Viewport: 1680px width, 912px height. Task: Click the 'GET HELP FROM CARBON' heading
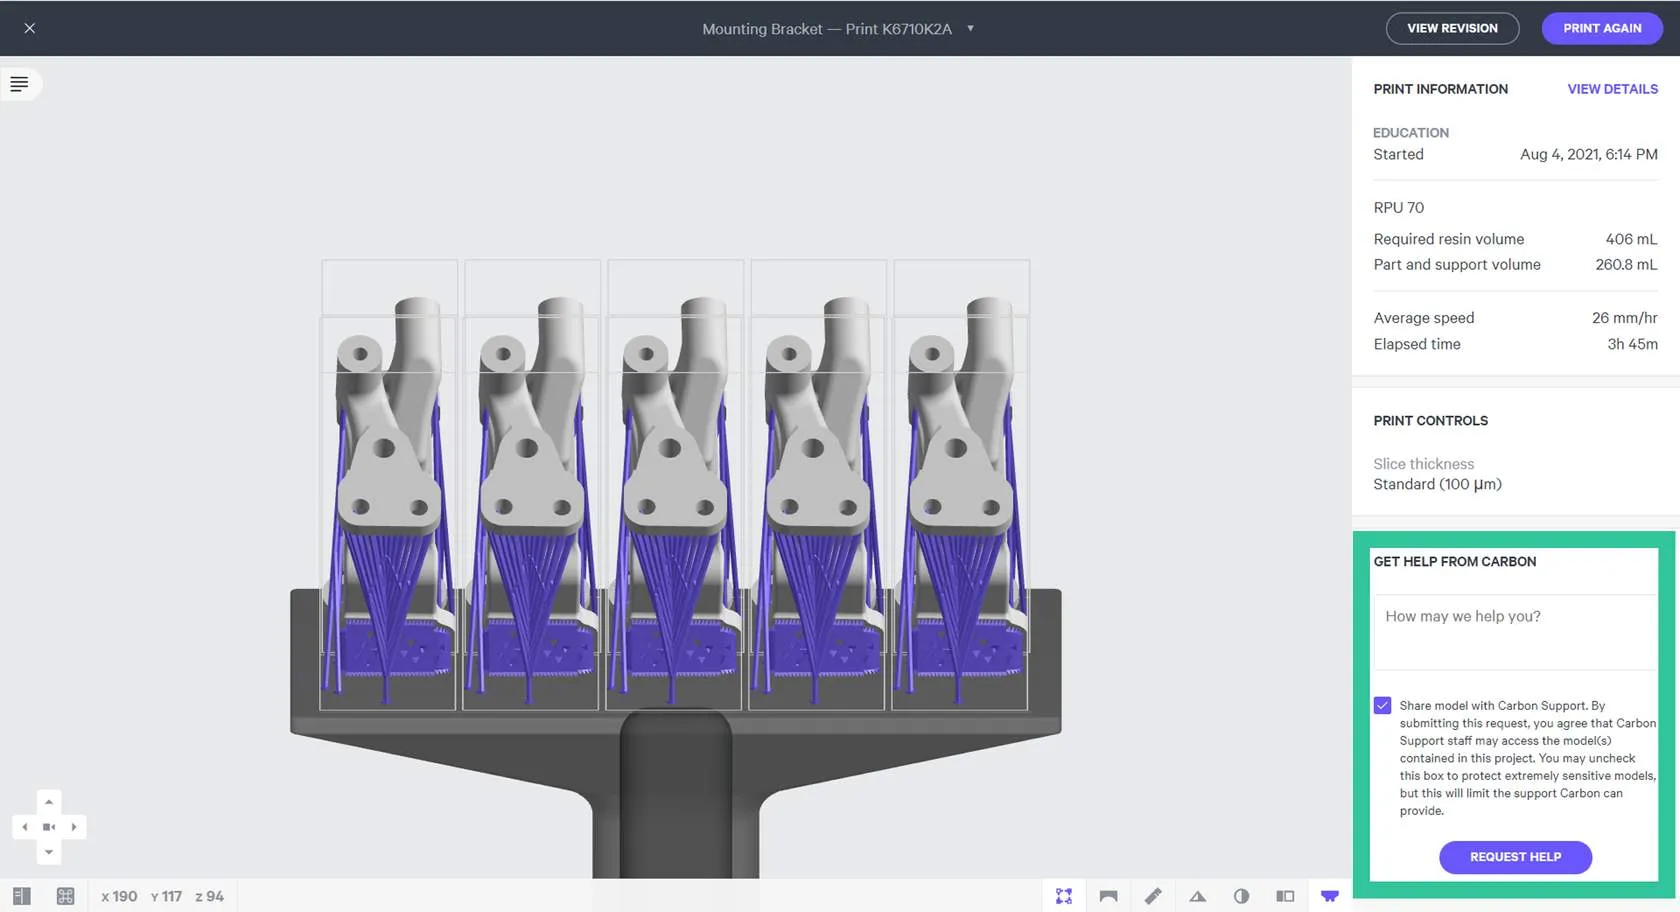(1454, 562)
